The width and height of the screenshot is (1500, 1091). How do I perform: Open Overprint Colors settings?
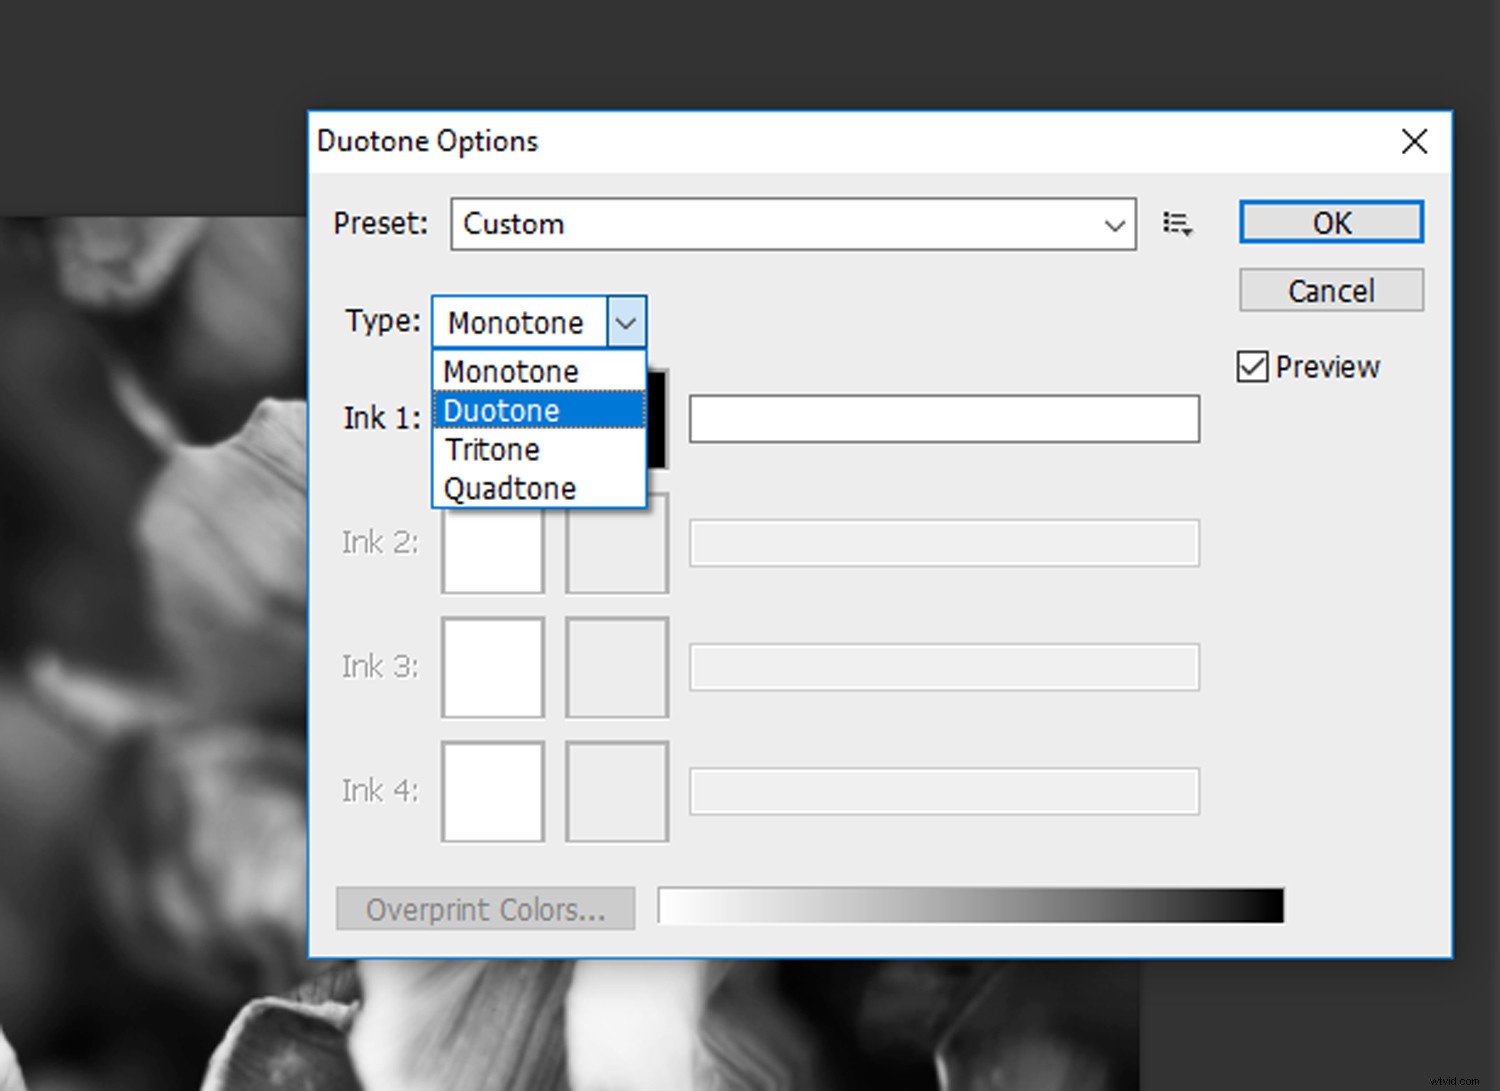click(x=485, y=908)
